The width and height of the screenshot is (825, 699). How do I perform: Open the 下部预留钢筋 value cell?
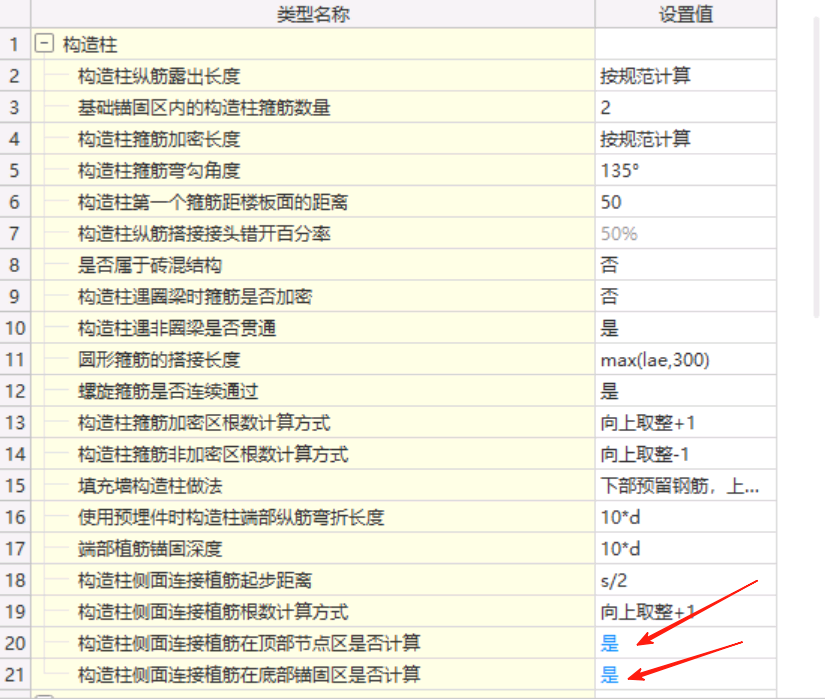686,486
